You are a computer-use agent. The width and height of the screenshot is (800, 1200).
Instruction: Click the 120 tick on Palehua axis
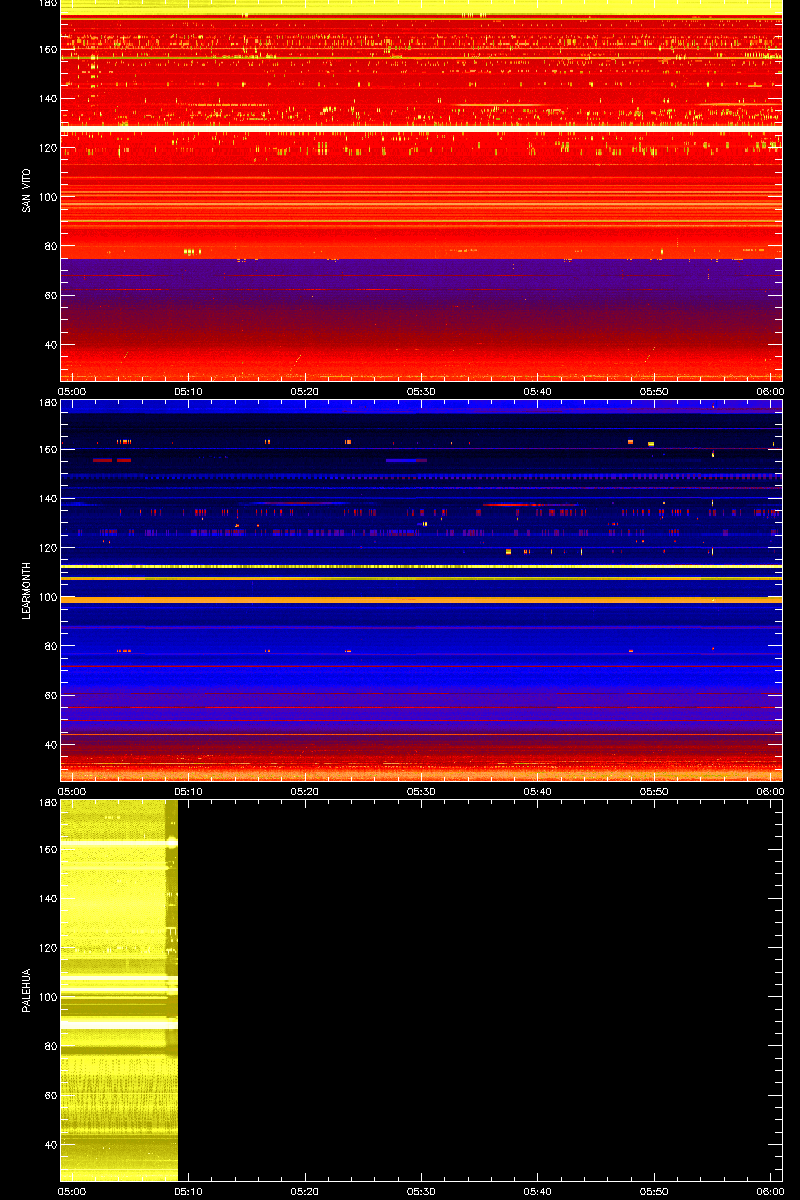click(x=47, y=948)
